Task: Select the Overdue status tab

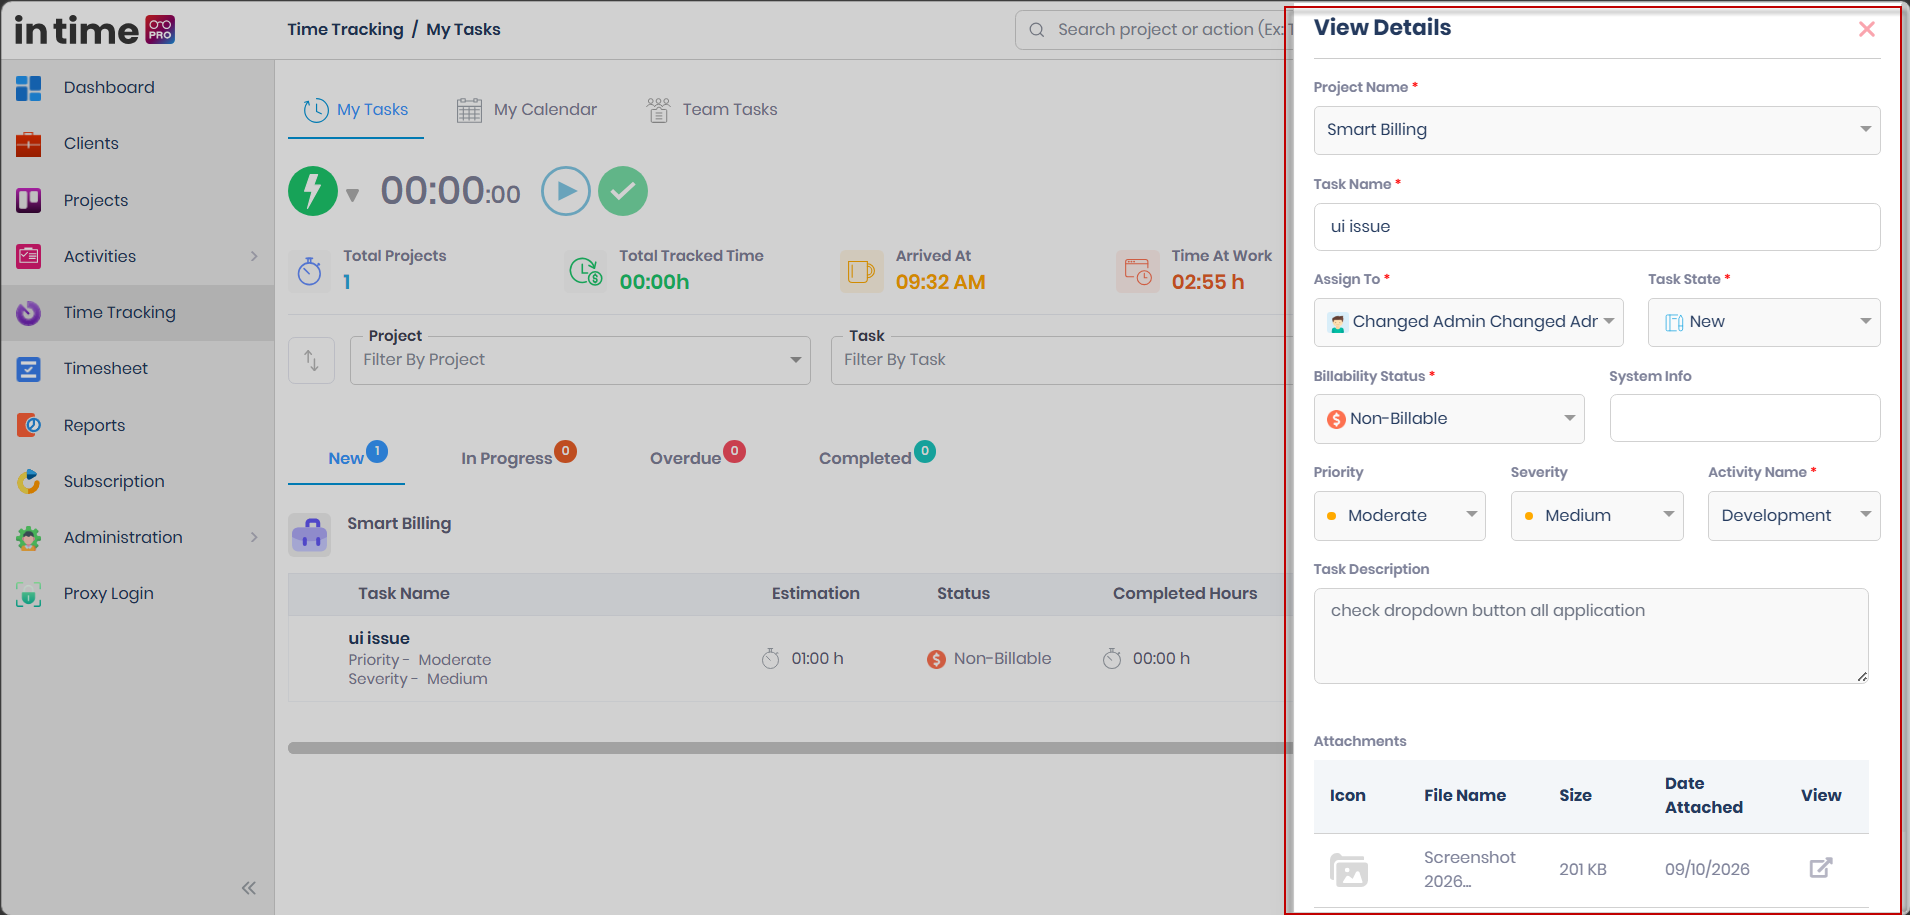Action: click(x=697, y=457)
